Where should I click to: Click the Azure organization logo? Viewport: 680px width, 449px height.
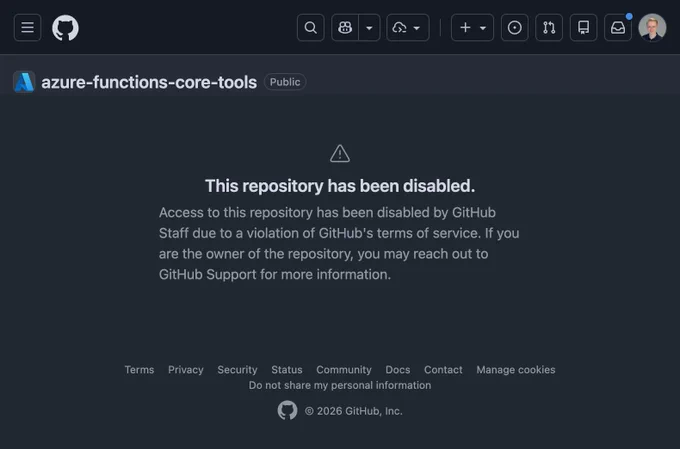click(24, 82)
